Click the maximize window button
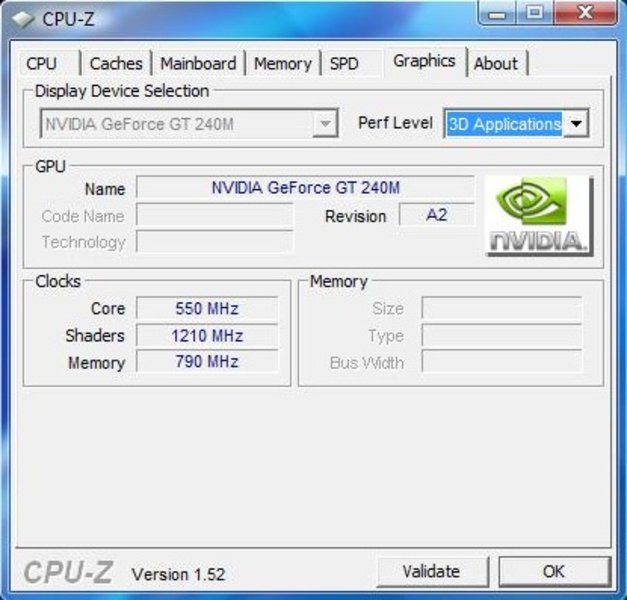This screenshot has height=600, width=627. click(535, 12)
